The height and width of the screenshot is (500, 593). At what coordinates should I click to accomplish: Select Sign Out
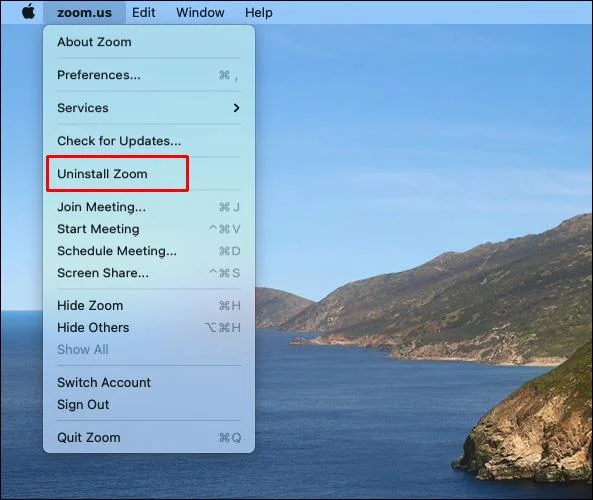149,404
